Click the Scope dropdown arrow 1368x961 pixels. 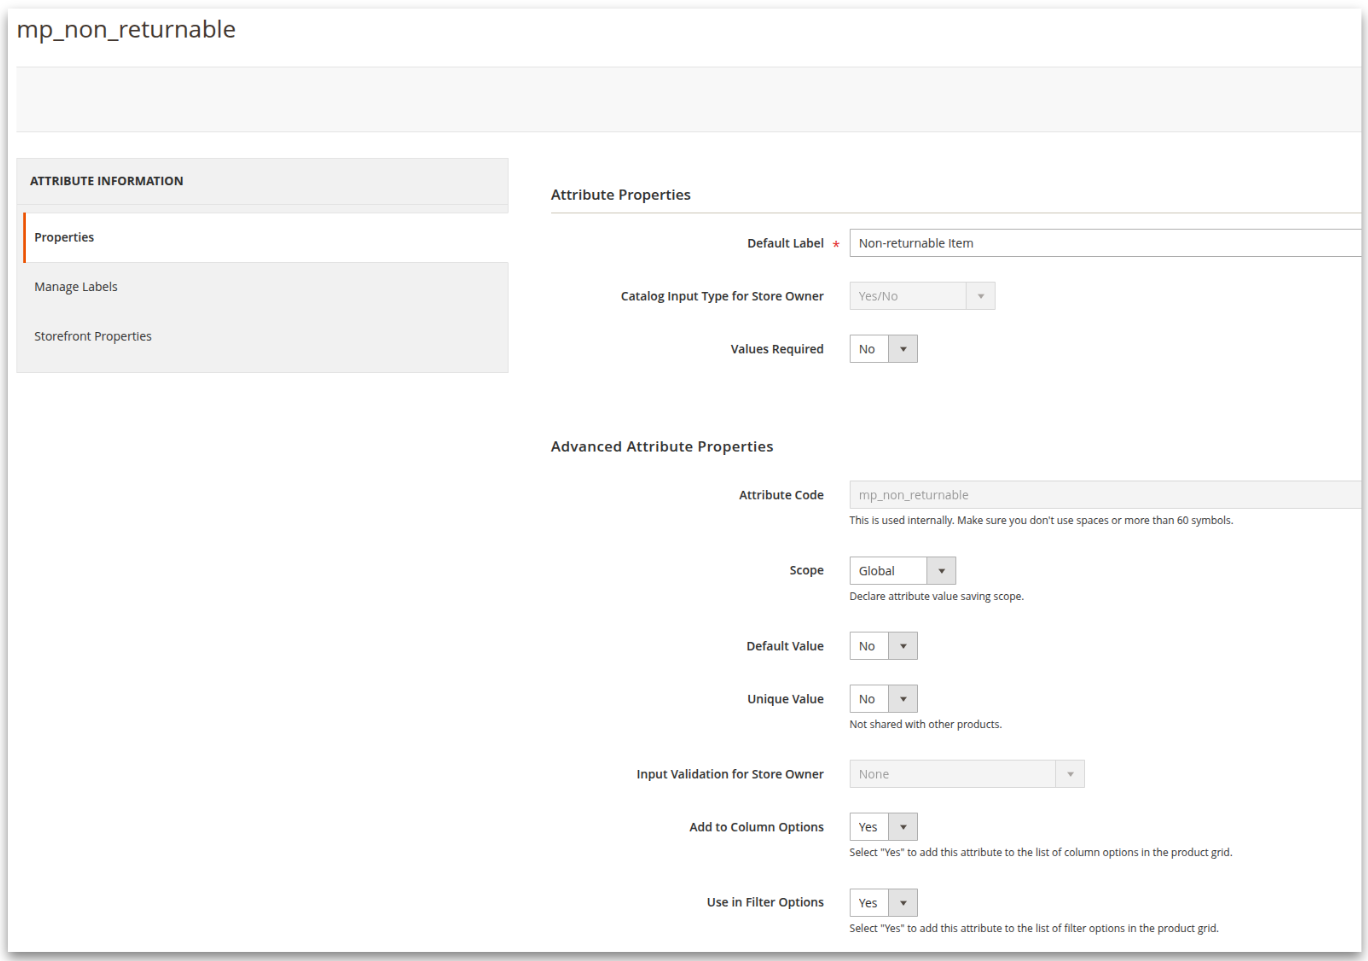tap(940, 570)
